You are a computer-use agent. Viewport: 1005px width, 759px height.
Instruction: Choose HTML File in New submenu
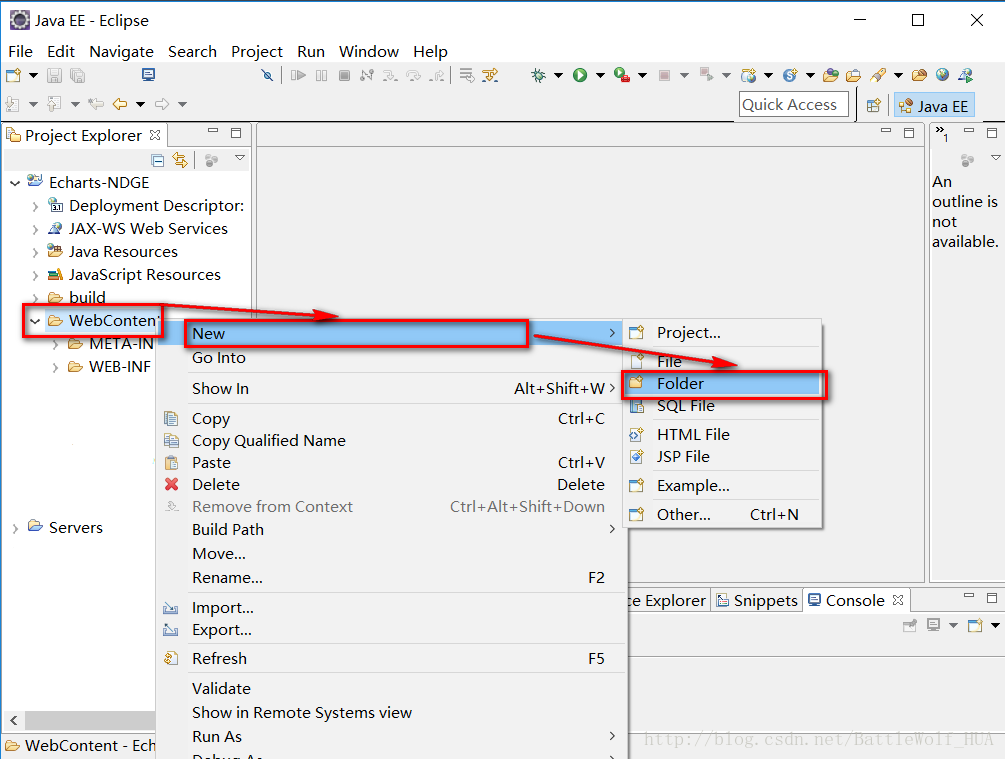[x=723, y=435]
